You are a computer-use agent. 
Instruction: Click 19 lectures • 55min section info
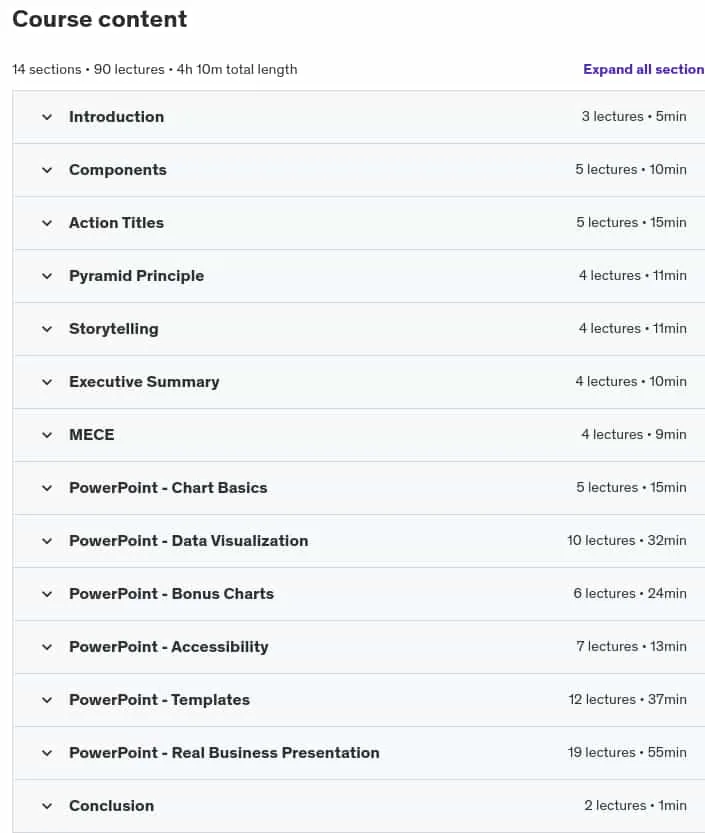click(627, 752)
